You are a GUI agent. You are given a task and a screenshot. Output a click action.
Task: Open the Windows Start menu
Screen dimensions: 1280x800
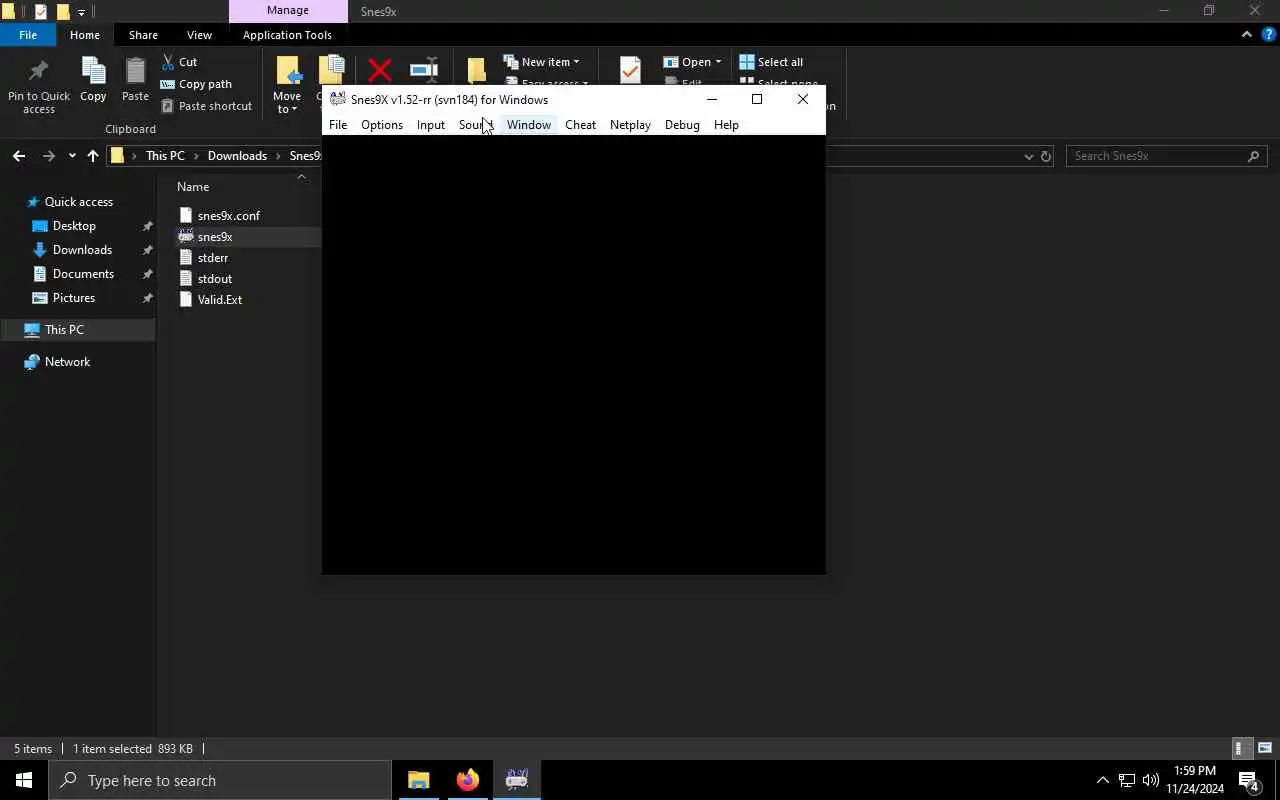click(x=24, y=780)
